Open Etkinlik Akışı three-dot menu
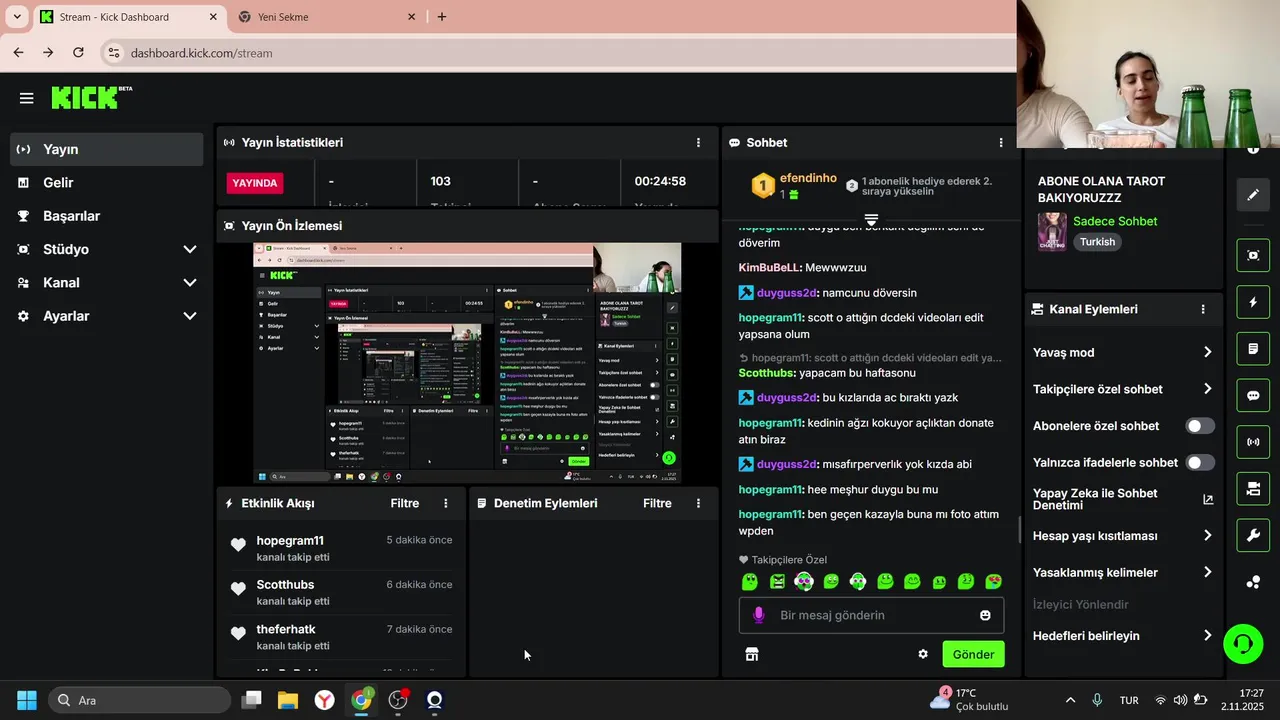 [446, 504]
